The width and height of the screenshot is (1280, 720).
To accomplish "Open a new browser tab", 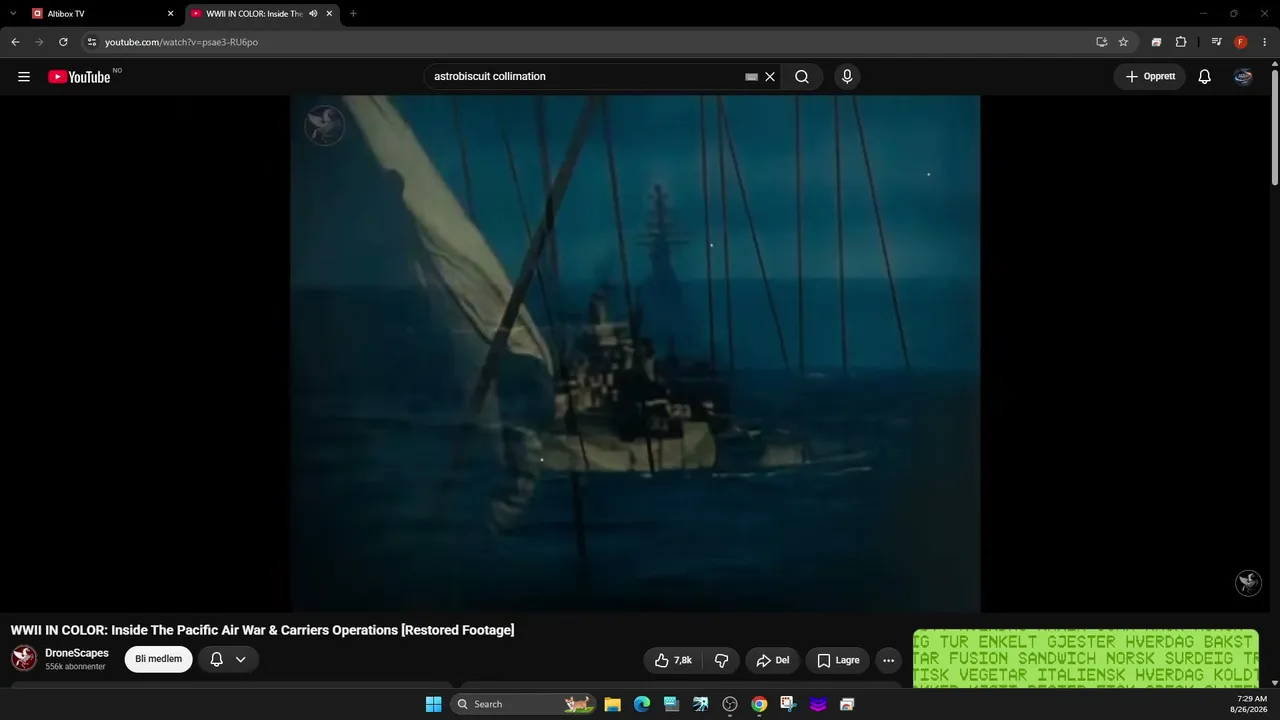I will pyautogui.click(x=353, y=14).
